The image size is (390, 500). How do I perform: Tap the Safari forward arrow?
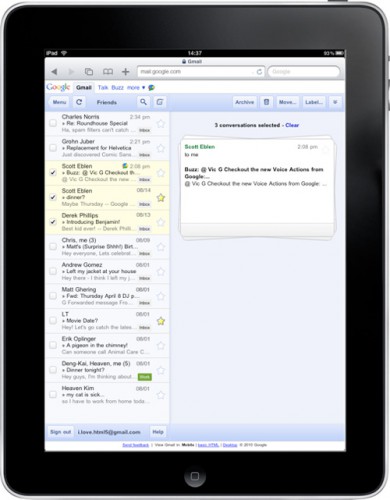[x=71, y=72]
